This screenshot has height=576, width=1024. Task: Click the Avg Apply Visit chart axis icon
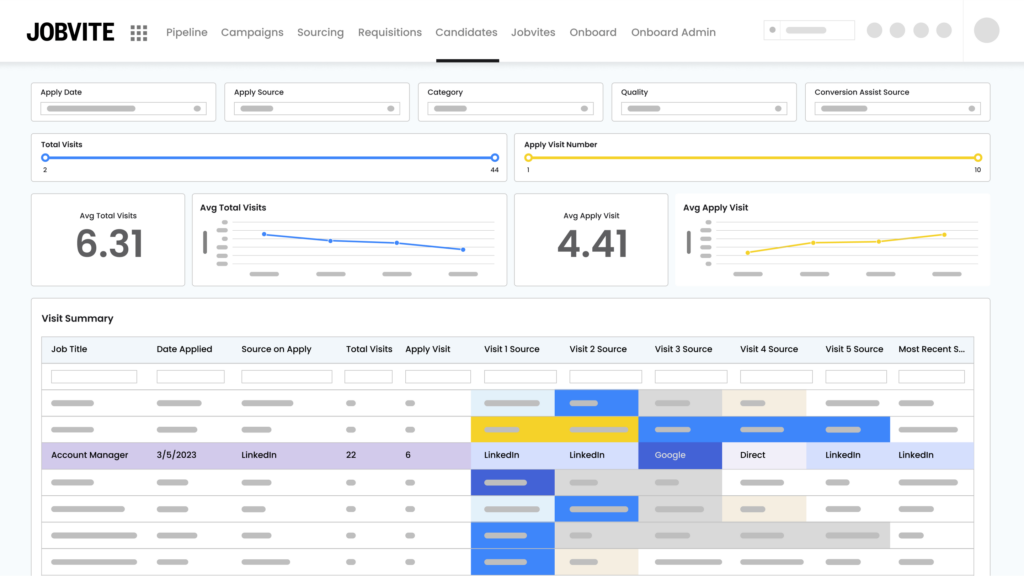click(688, 242)
